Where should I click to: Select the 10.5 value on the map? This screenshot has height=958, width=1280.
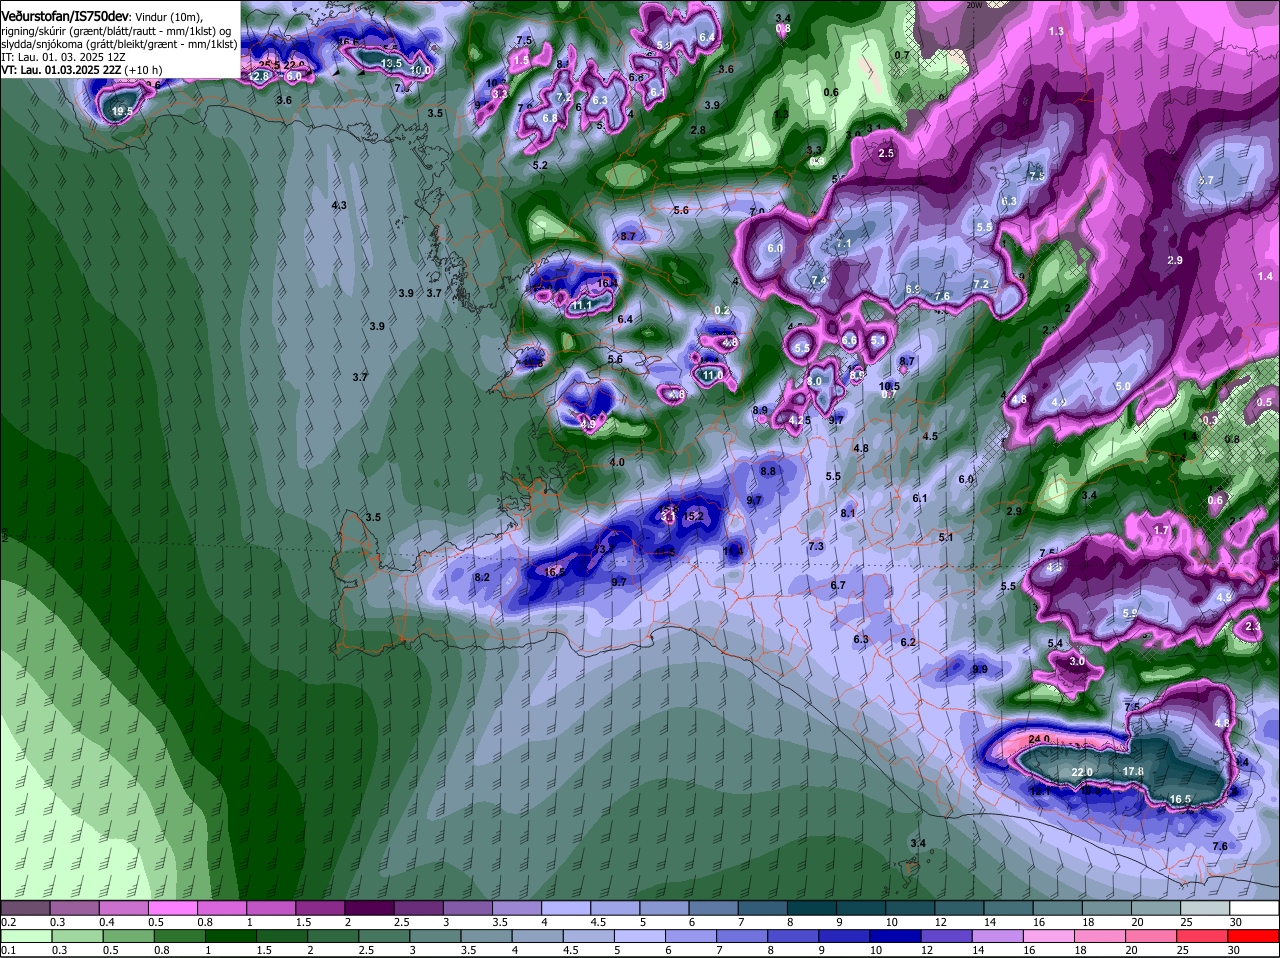point(889,386)
